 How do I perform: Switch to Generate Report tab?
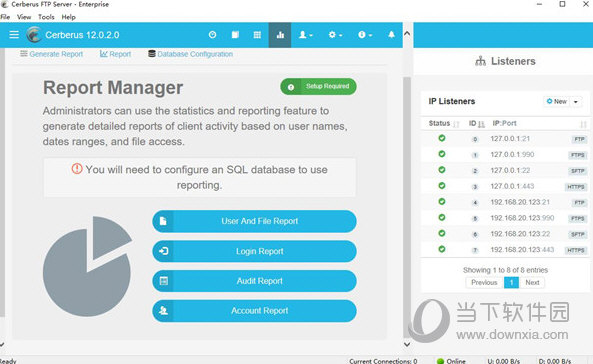coord(51,54)
